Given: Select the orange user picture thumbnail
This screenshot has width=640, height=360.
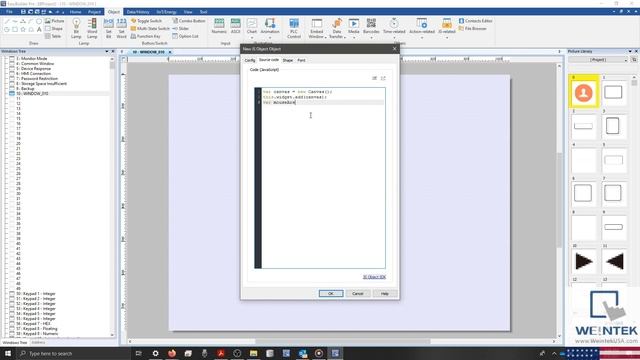Looking at the screenshot, I should tap(584, 93).
